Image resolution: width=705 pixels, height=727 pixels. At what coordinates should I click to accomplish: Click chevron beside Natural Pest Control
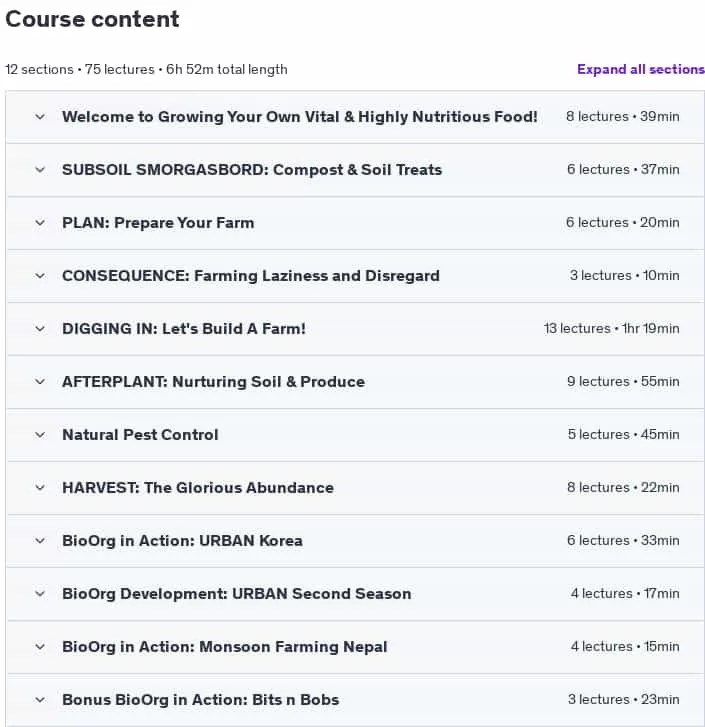click(40, 435)
